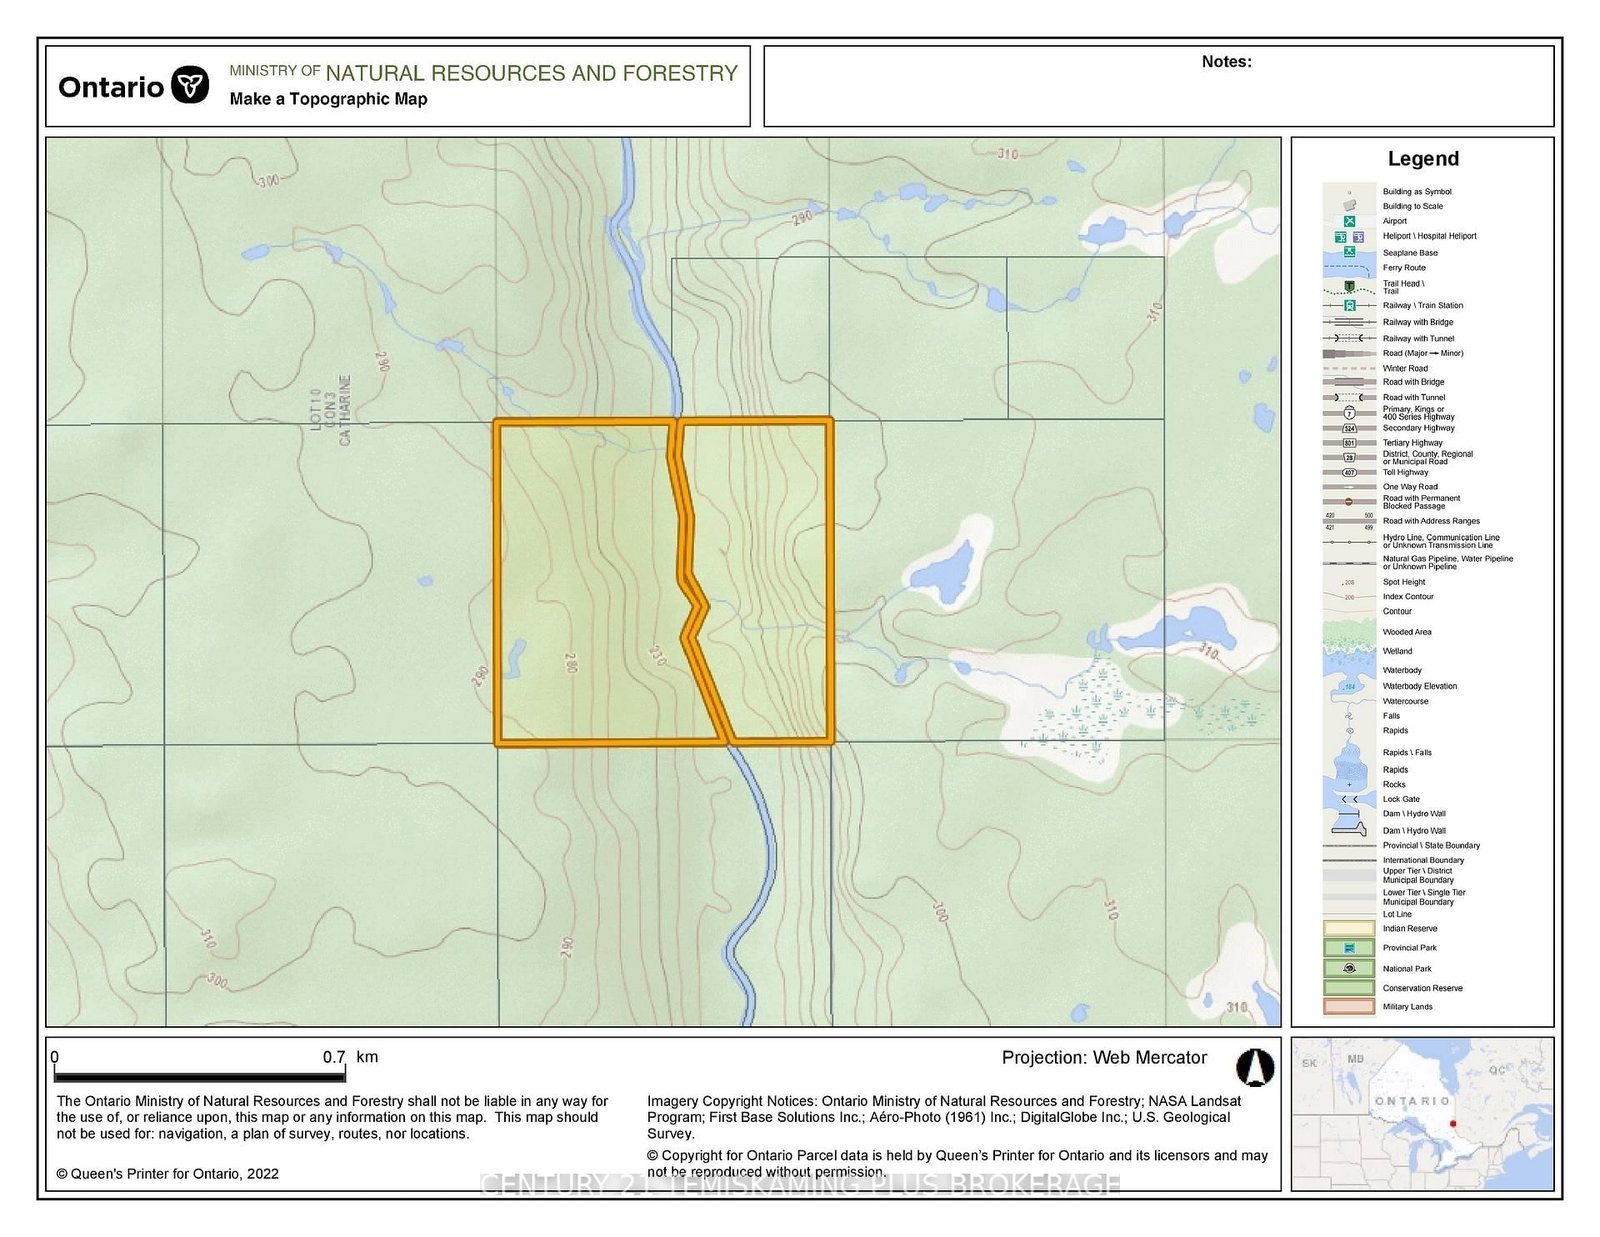The height and width of the screenshot is (1237, 1600).
Task: Click the Train Station legend symbol
Action: click(1349, 305)
